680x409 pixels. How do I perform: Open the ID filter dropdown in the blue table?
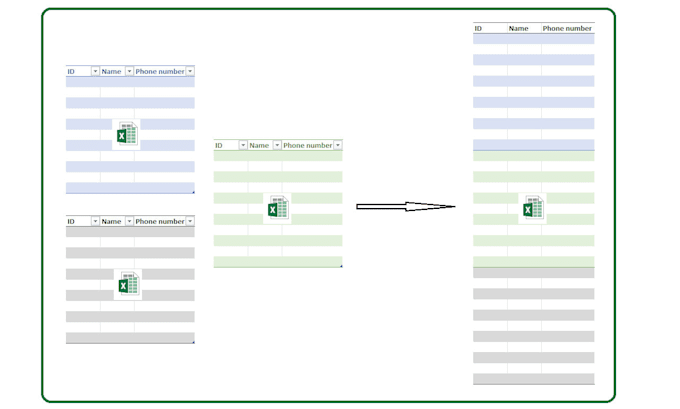tap(95, 71)
